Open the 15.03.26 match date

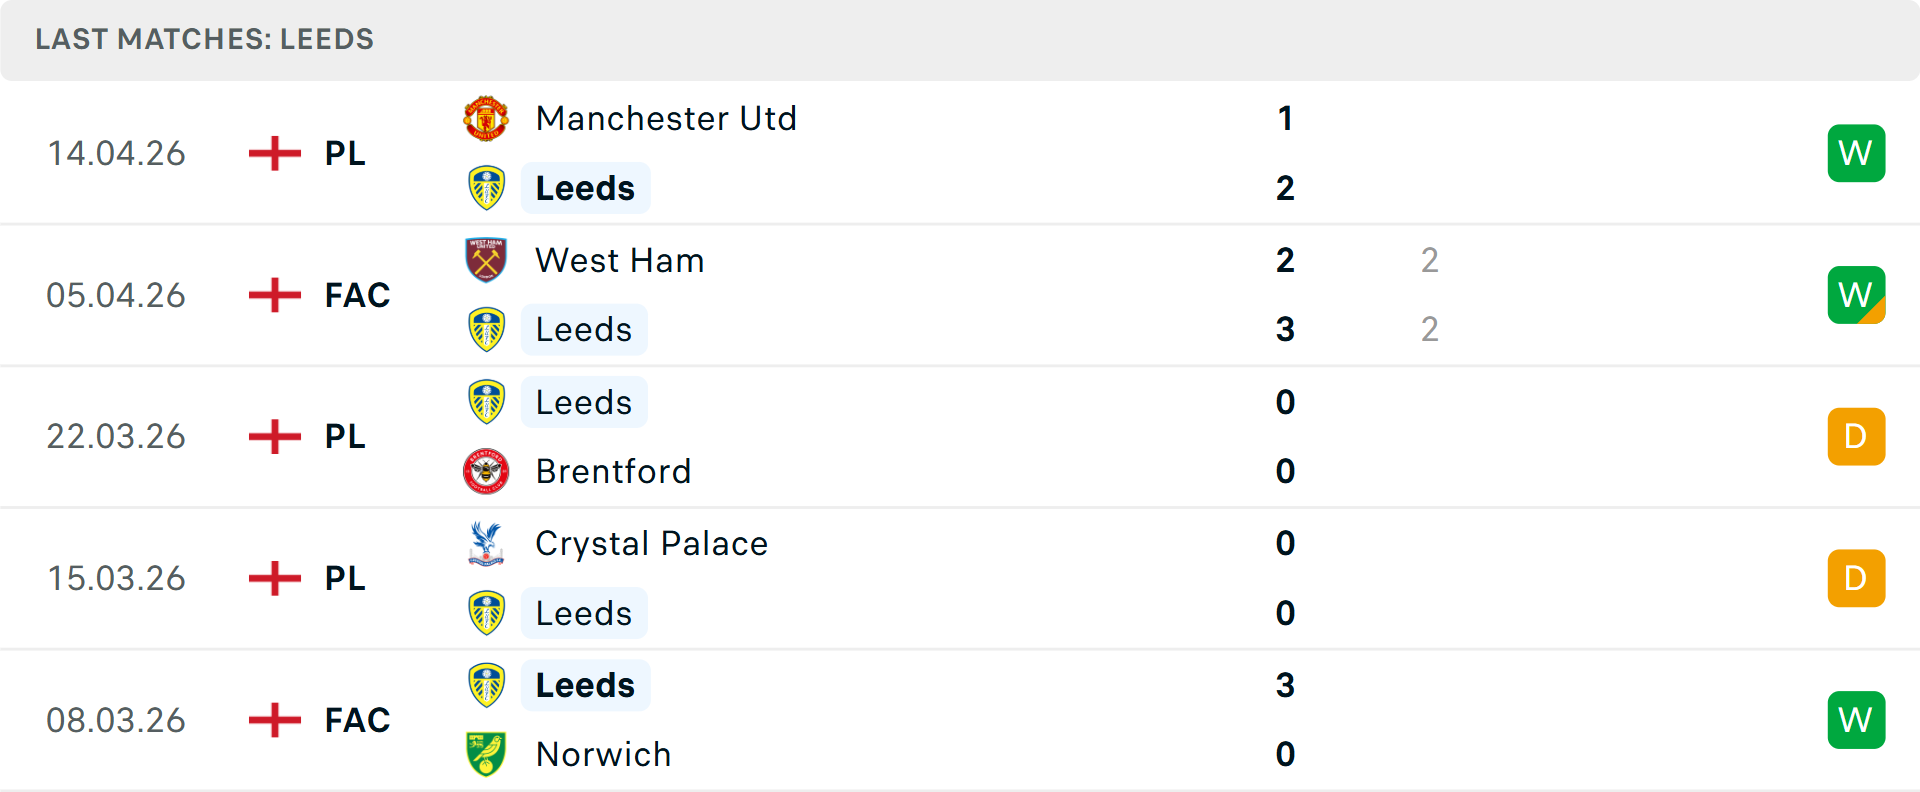pos(116,578)
